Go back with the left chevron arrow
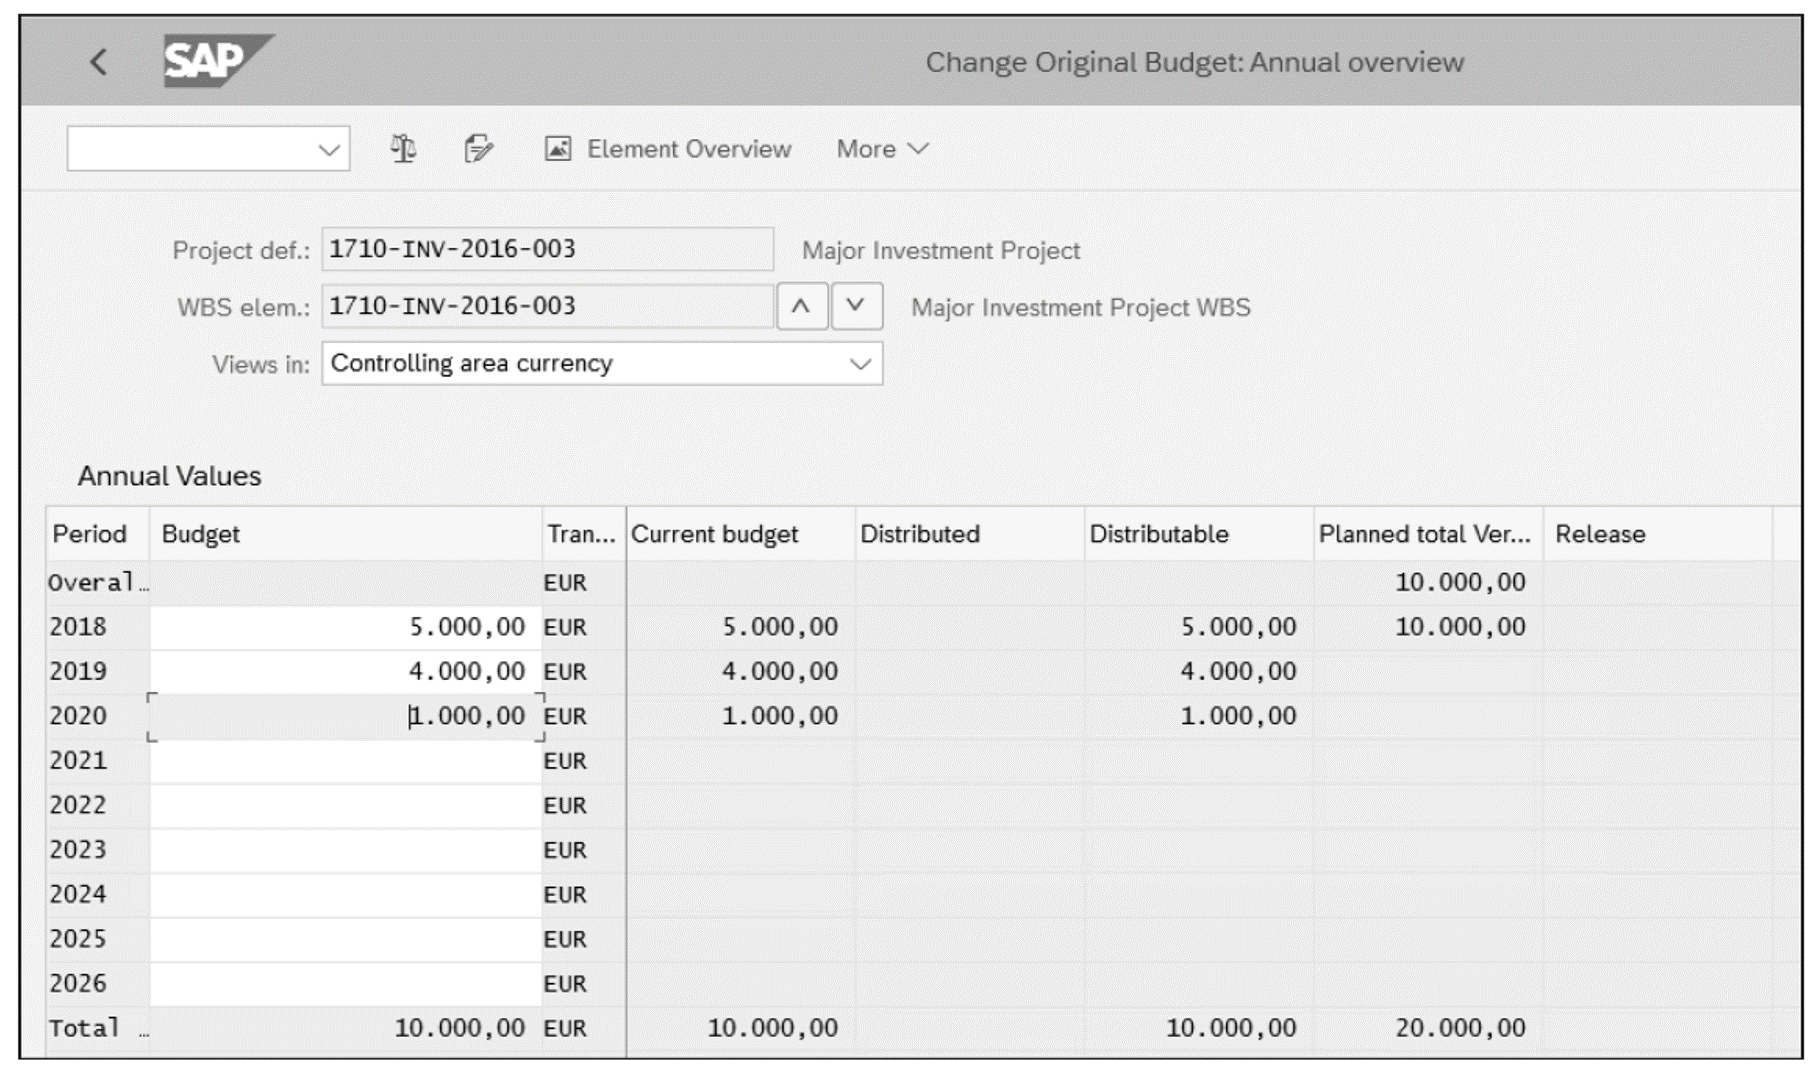The height and width of the screenshot is (1078, 1820). point(97,61)
